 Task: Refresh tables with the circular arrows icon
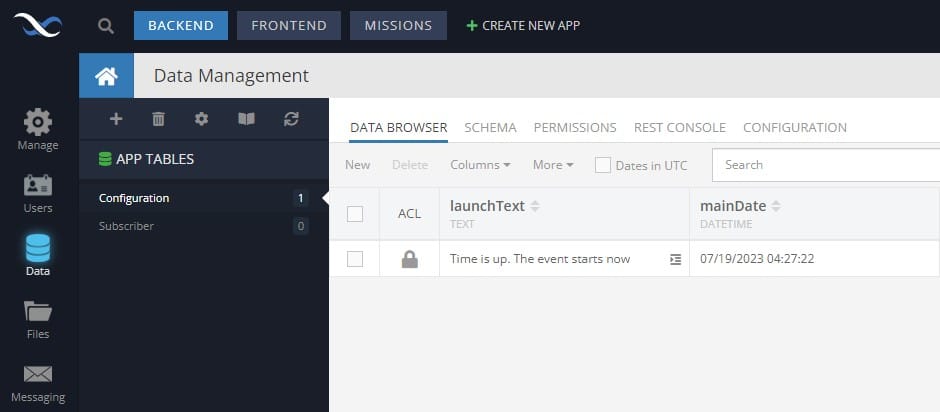[291, 119]
